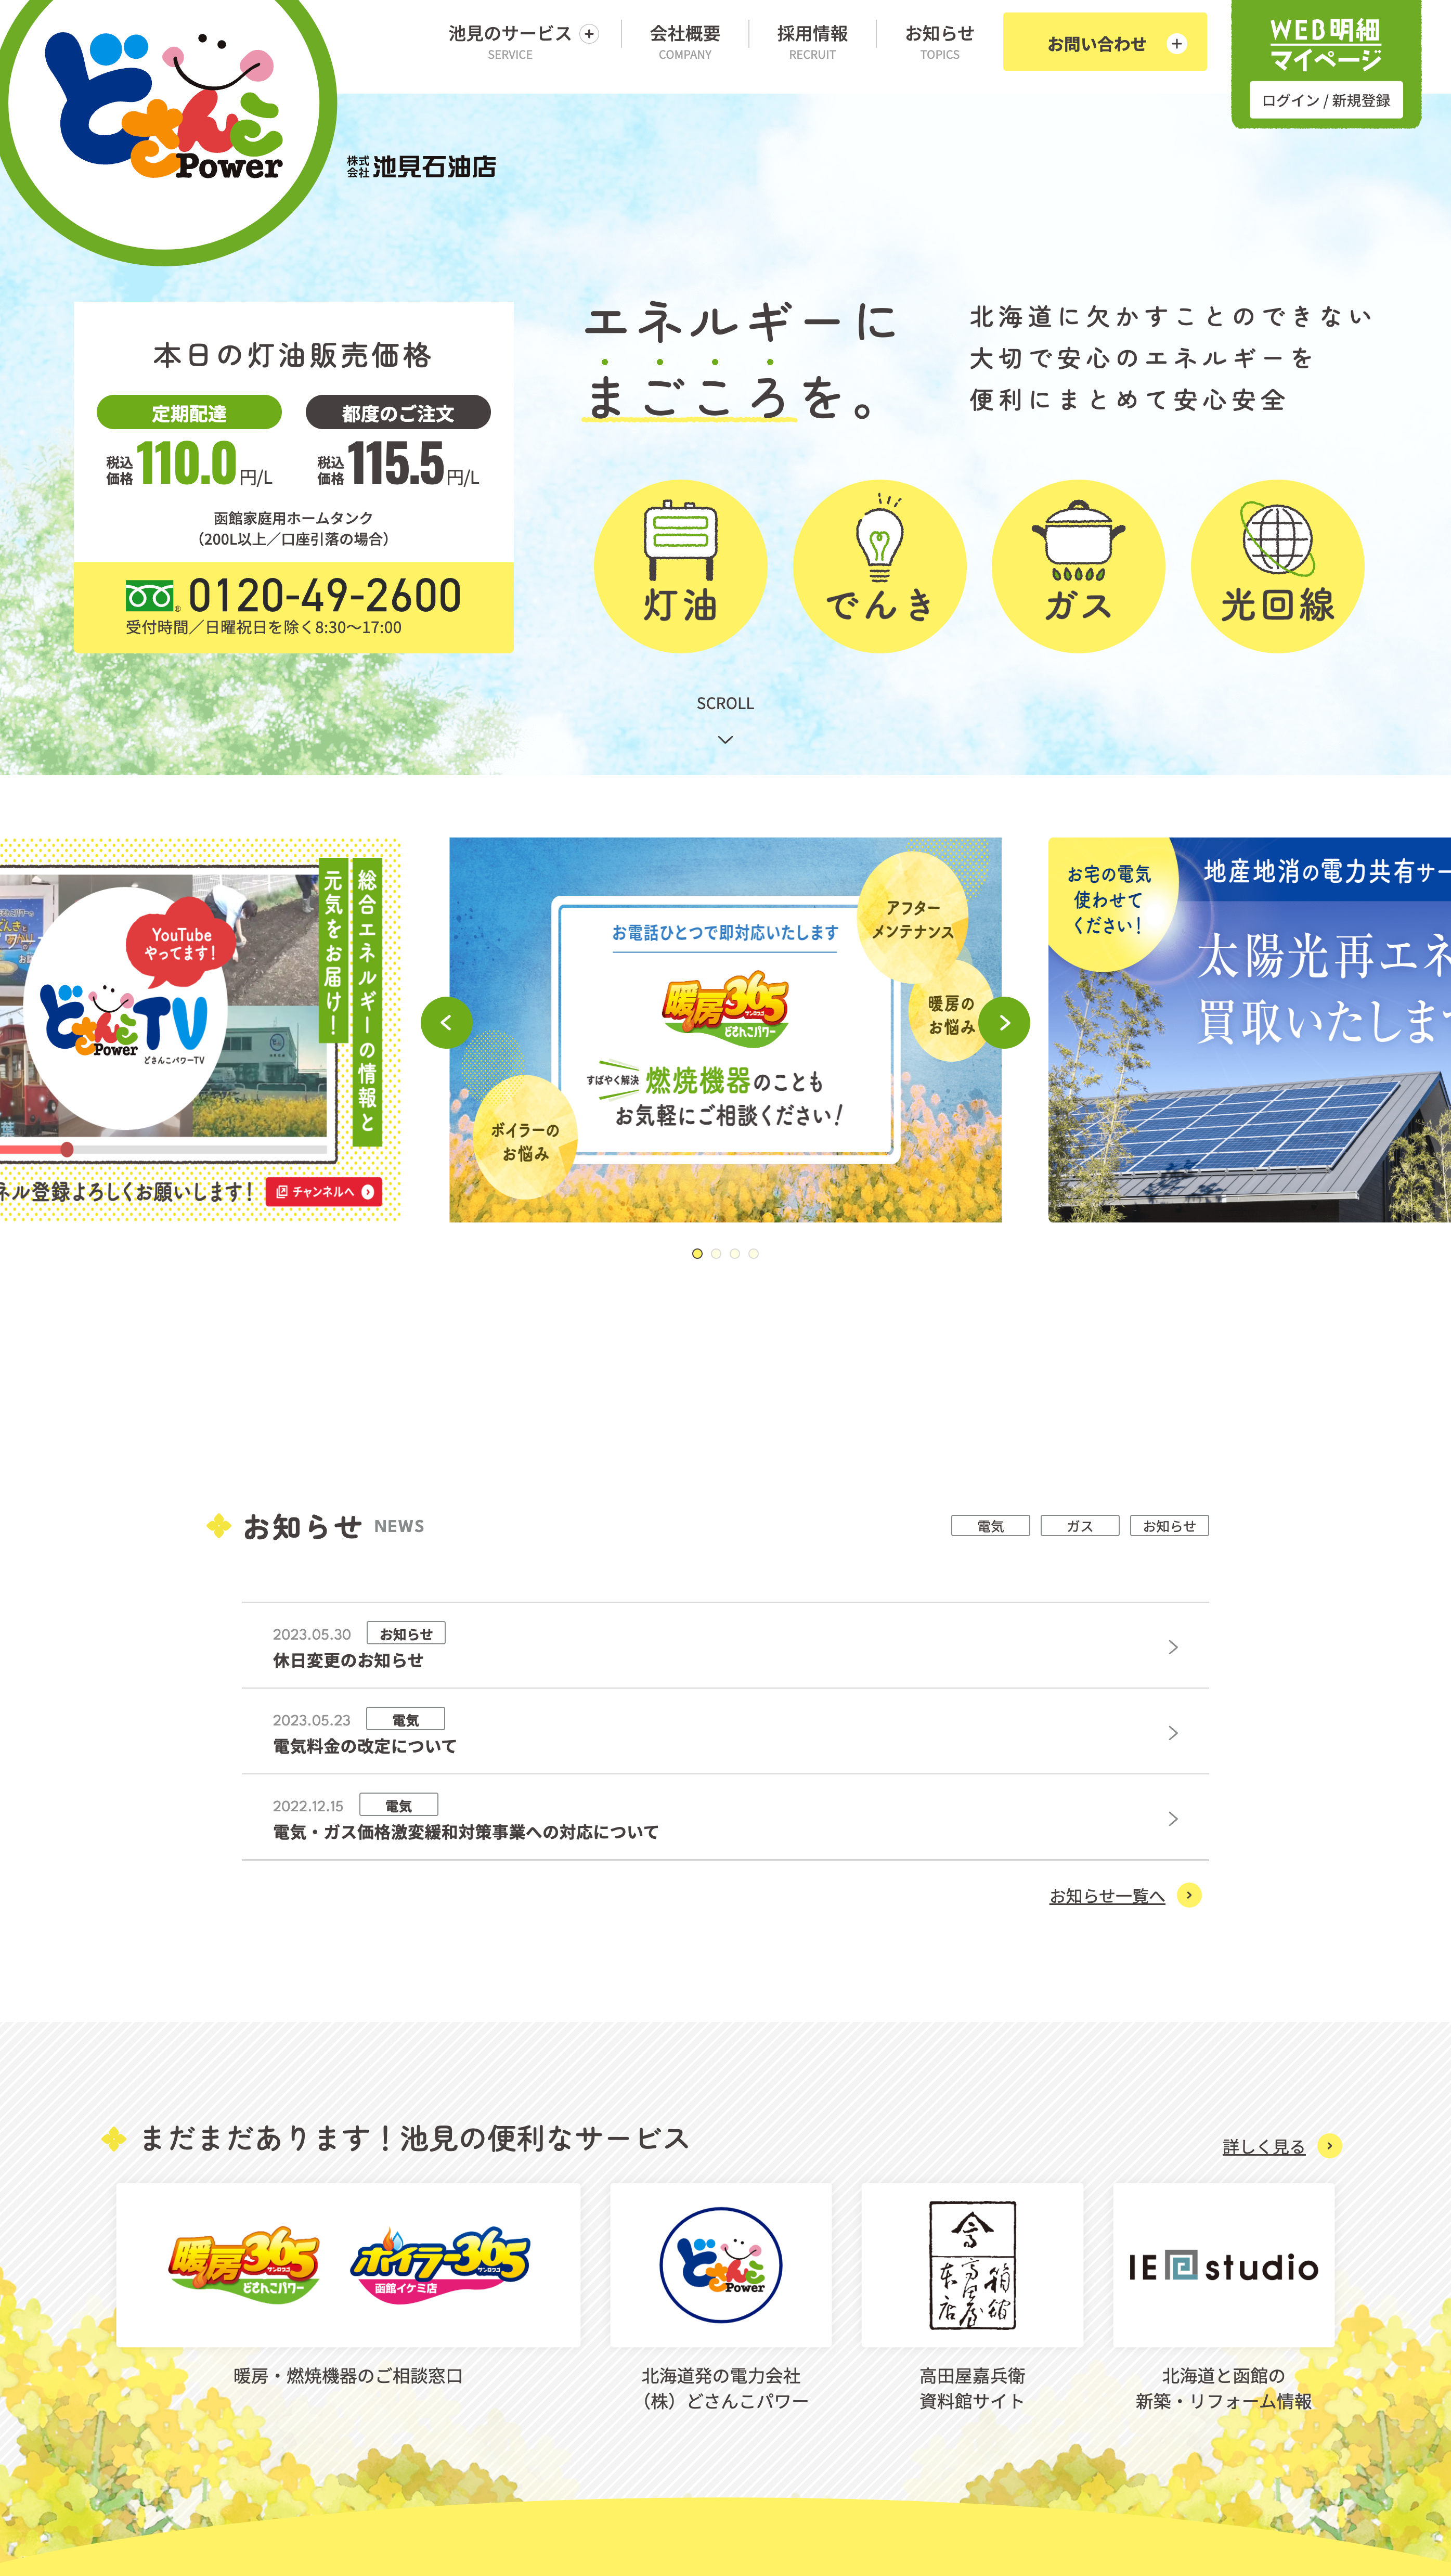
Task: Open 休日変更のお知らせ row chevron
Action: tap(1173, 1647)
